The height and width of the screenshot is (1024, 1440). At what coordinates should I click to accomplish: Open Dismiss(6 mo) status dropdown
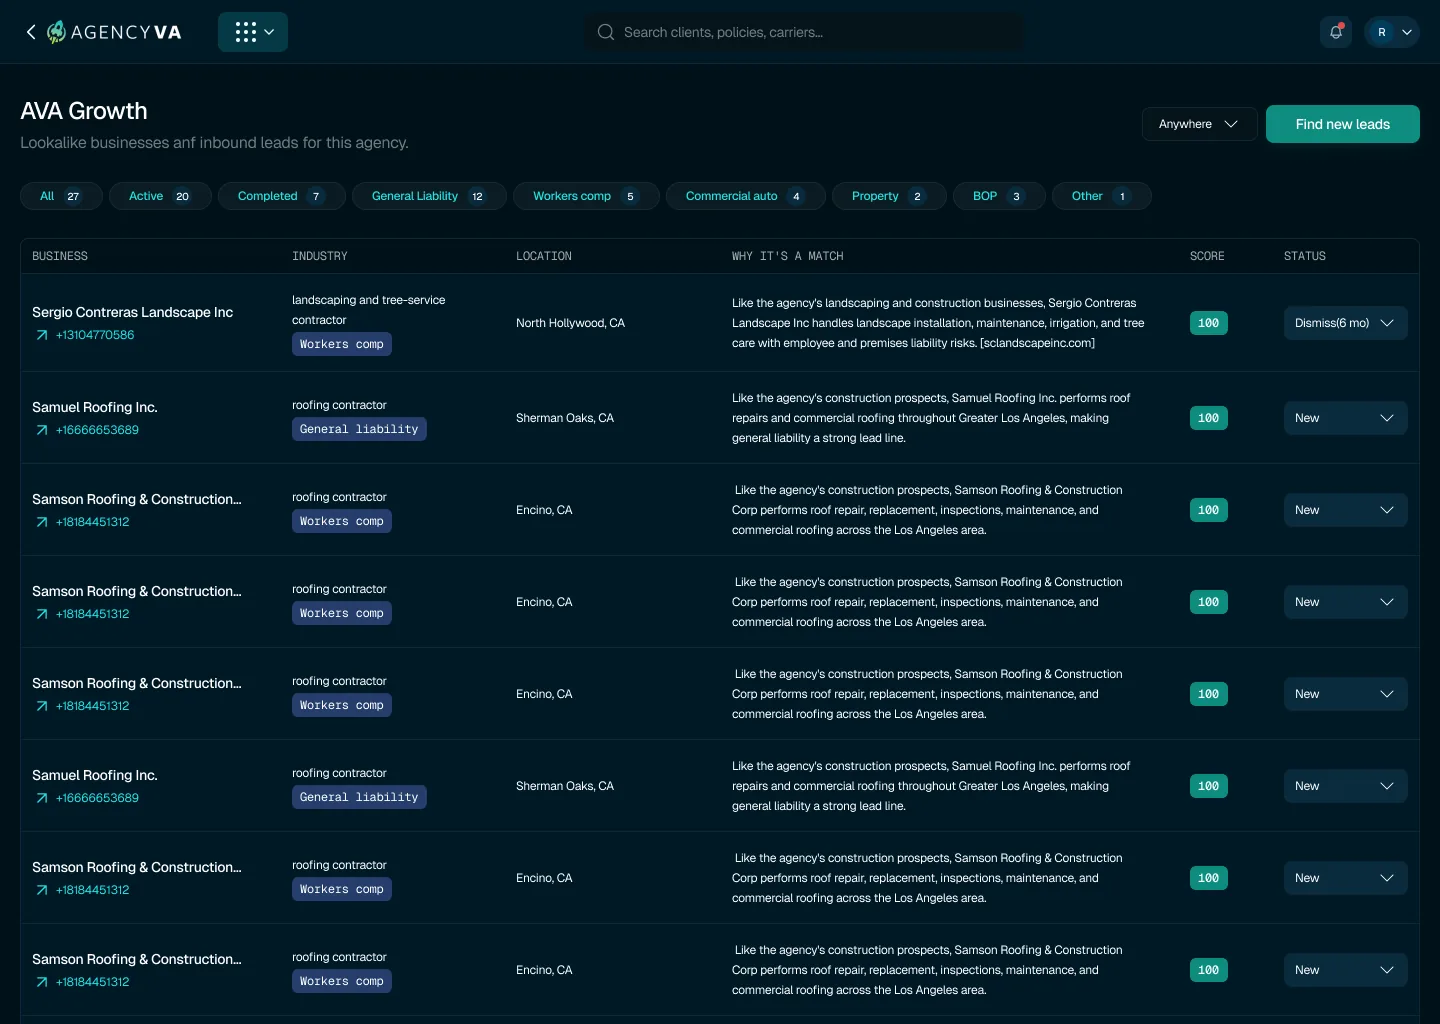point(1345,323)
